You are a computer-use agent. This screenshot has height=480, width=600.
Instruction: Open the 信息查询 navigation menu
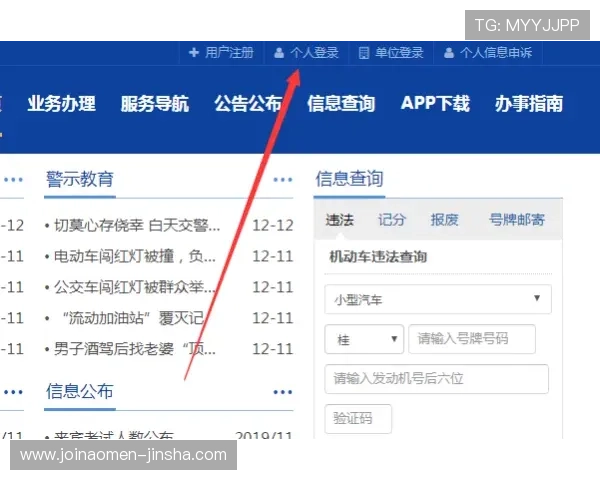click(341, 104)
